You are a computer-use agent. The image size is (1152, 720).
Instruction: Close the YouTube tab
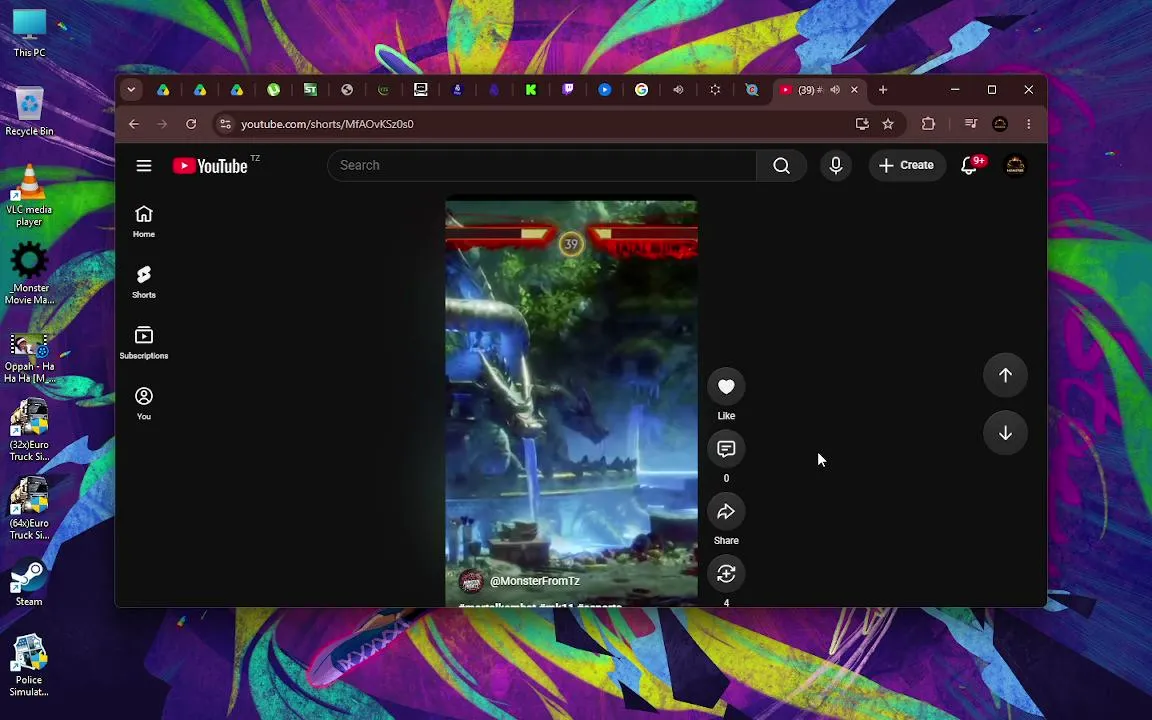coord(854,90)
